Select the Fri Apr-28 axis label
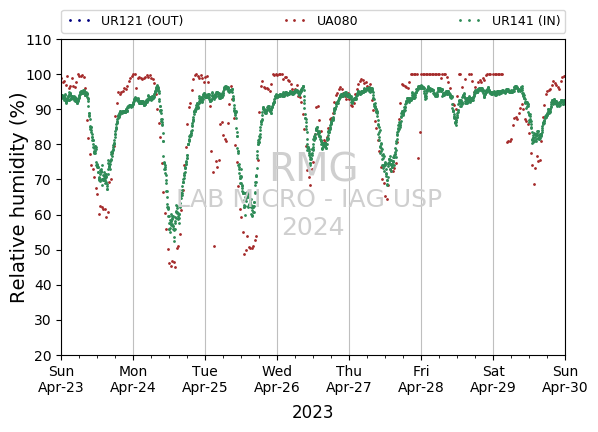598x432 pixels. pos(421,379)
